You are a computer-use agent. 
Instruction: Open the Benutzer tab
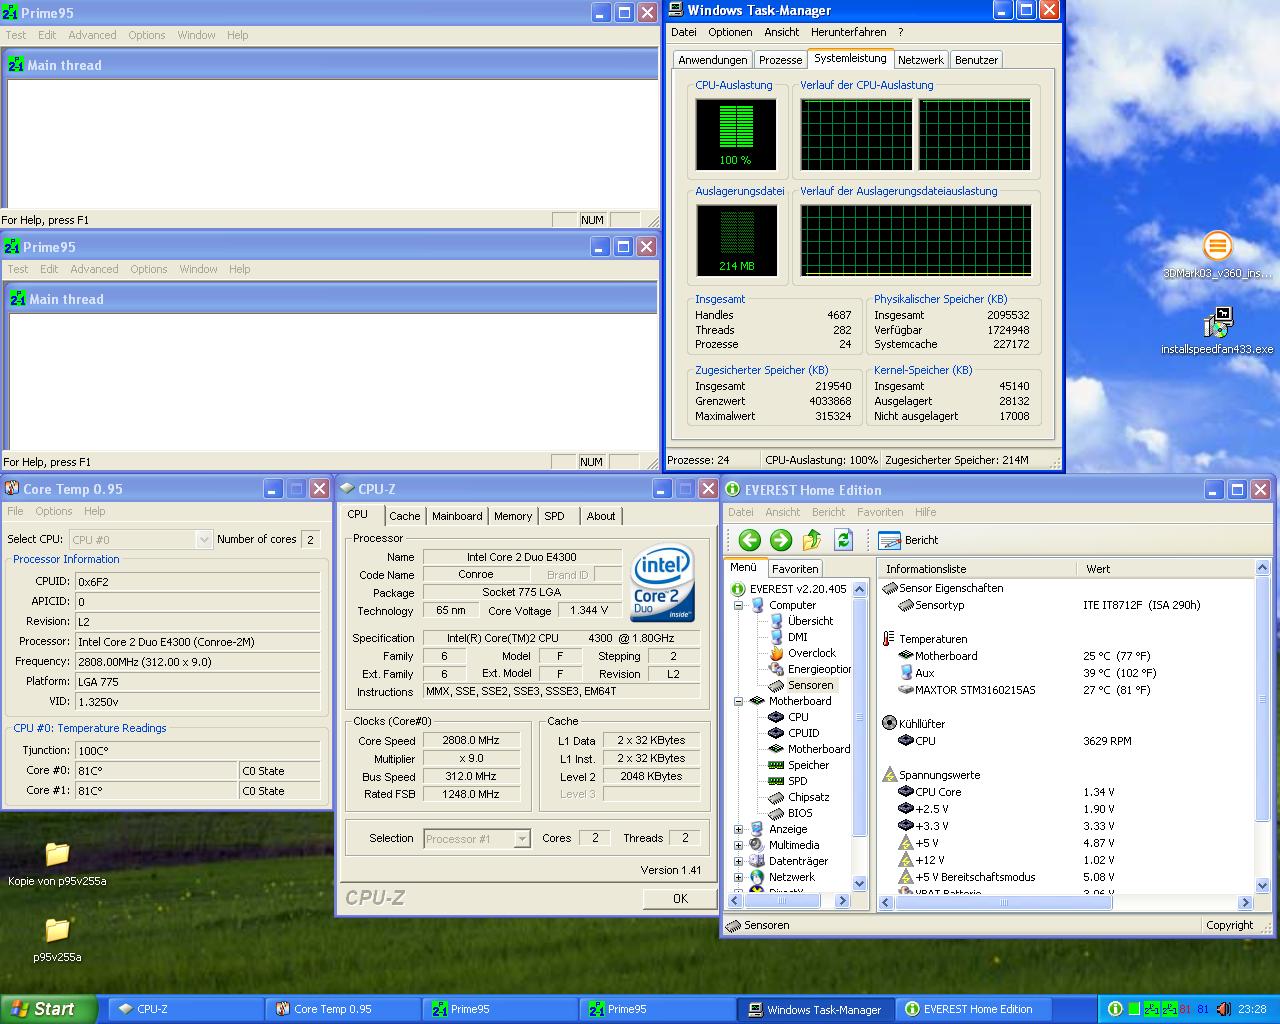[976, 60]
